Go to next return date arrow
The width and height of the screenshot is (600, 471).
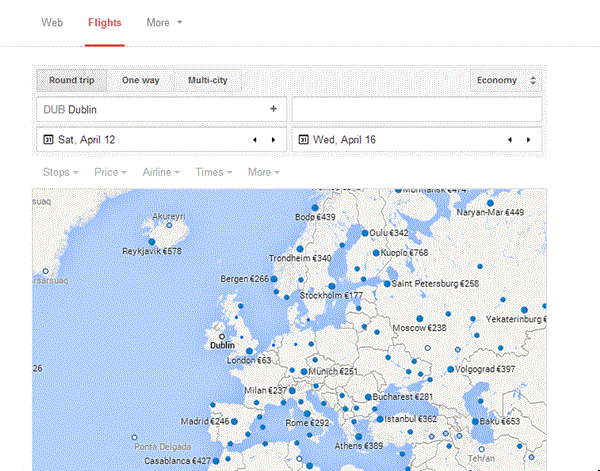click(x=528, y=140)
